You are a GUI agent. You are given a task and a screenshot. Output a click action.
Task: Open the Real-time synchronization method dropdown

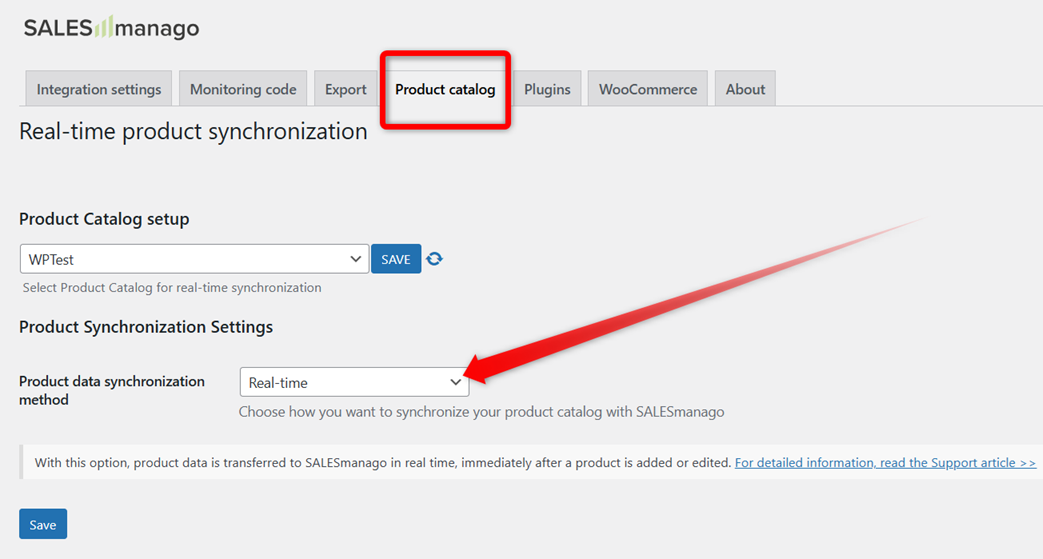(355, 382)
